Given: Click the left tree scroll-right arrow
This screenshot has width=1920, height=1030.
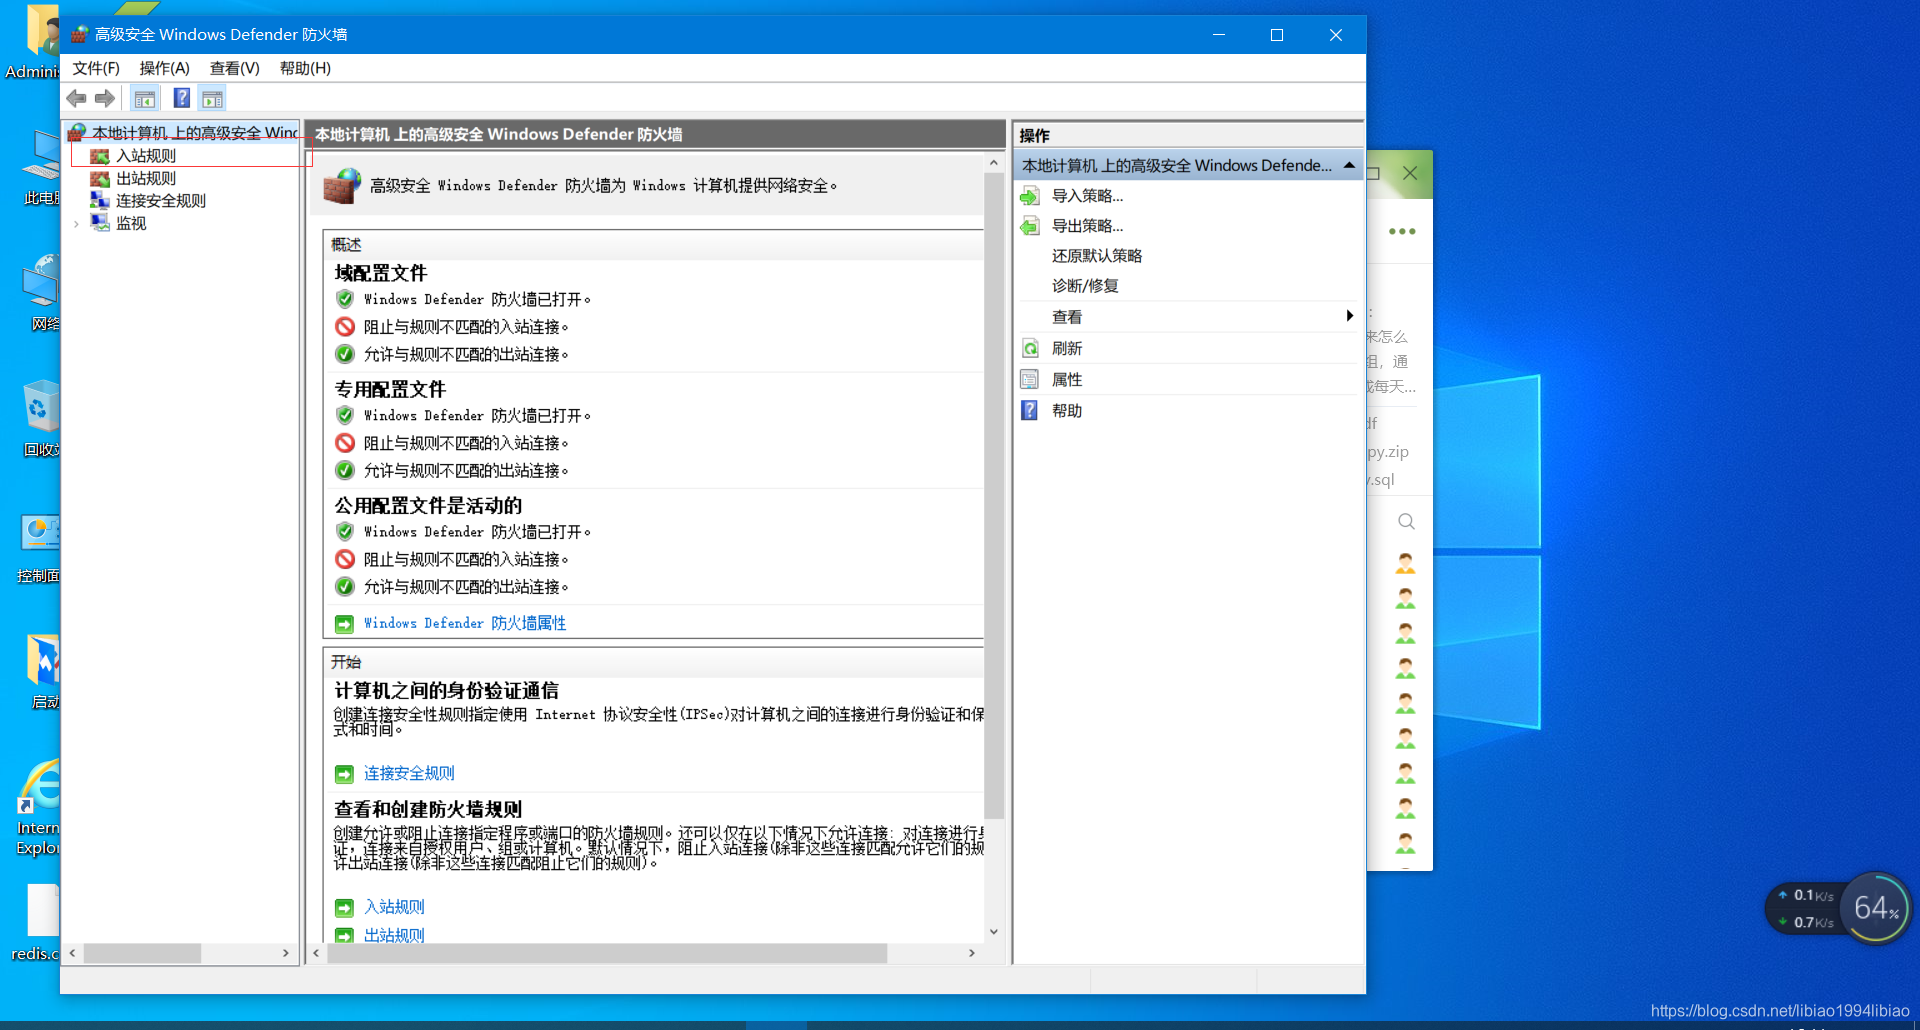Looking at the screenshot, I should (286, 953).
